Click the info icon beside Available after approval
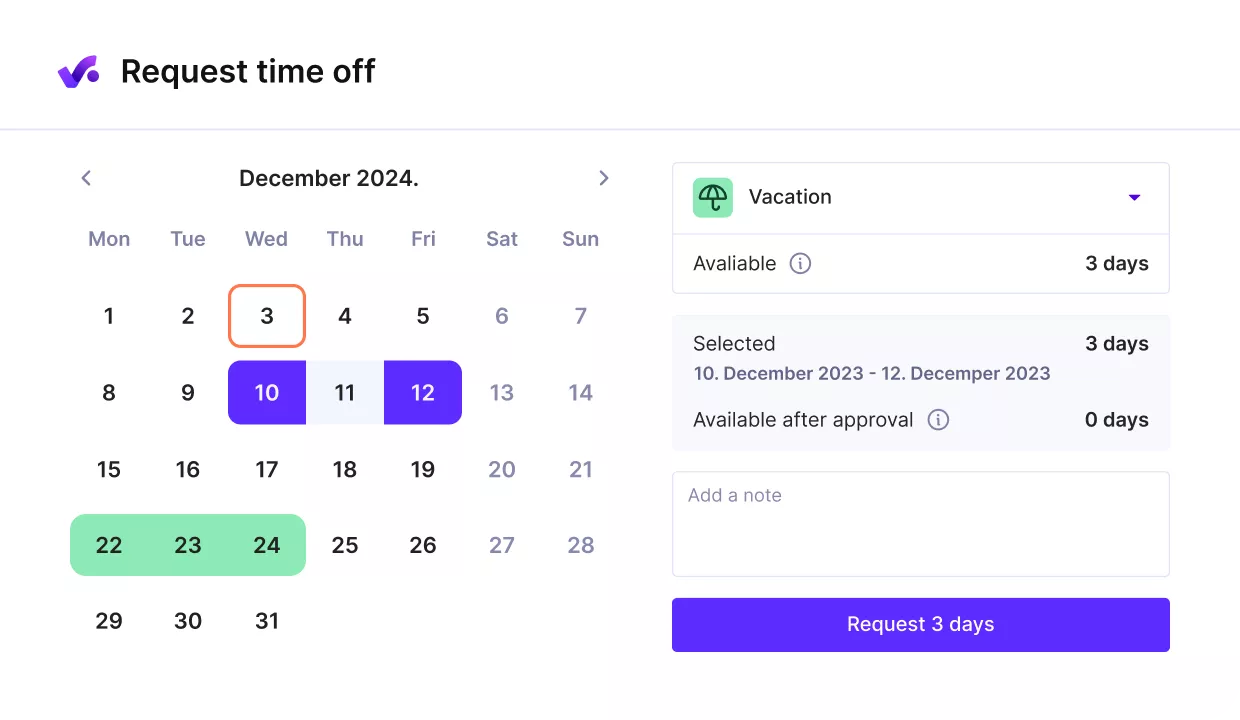1240x720 pixels. click(x=938, y=419)
